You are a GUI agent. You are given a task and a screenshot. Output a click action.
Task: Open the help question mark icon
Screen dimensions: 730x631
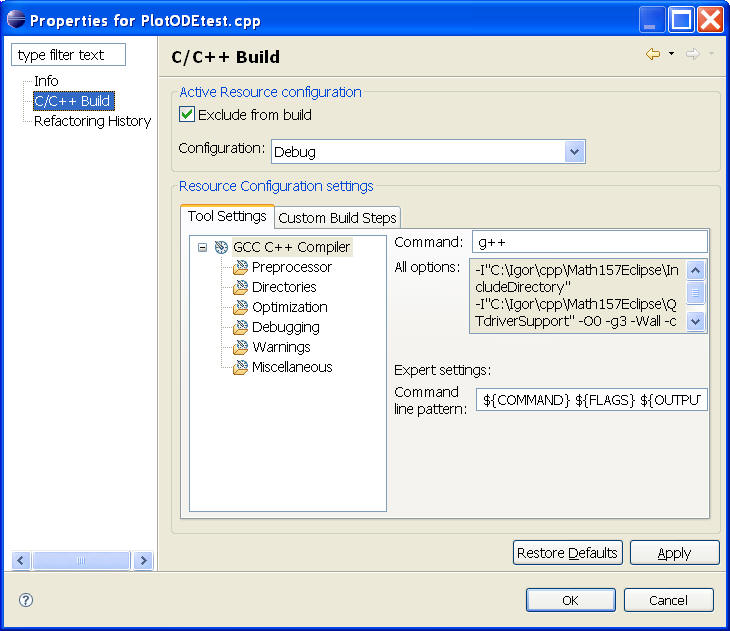pyautogui.click(x=26, y=600)
